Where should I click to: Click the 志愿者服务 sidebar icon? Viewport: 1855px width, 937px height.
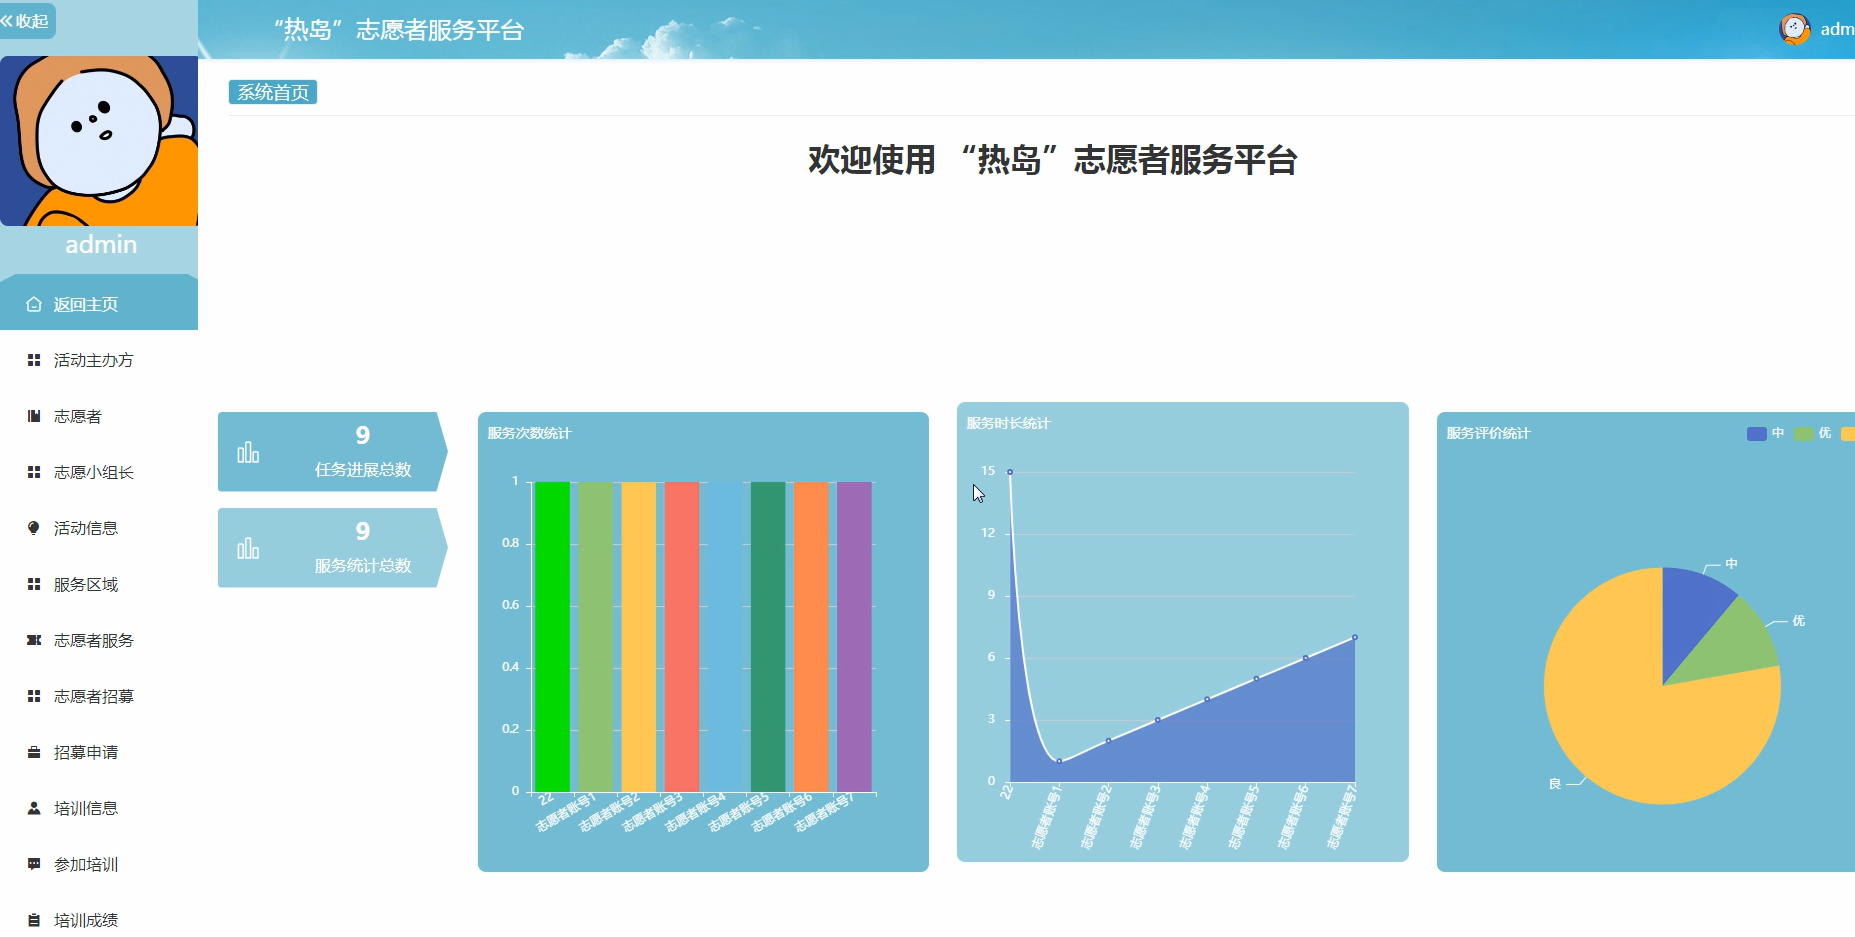point(32,640)
